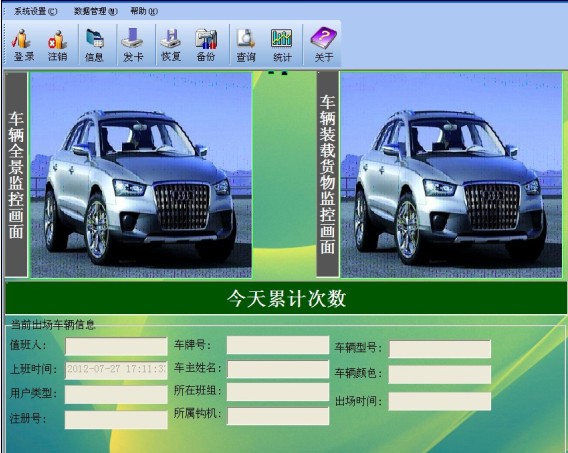This screenshot has height=453, width=568.
Task: Click the 恢复 restore icon
Action: click(x=171, y=45)
